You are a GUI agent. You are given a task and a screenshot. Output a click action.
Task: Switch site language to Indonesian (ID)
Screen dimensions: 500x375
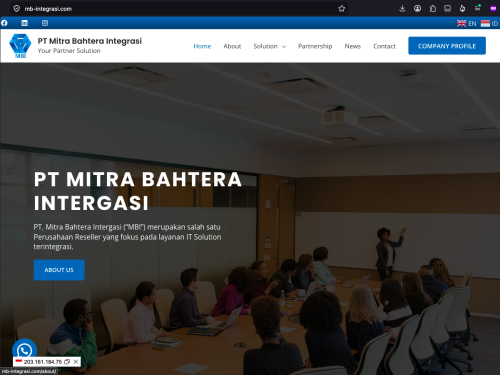coord(489,24)
